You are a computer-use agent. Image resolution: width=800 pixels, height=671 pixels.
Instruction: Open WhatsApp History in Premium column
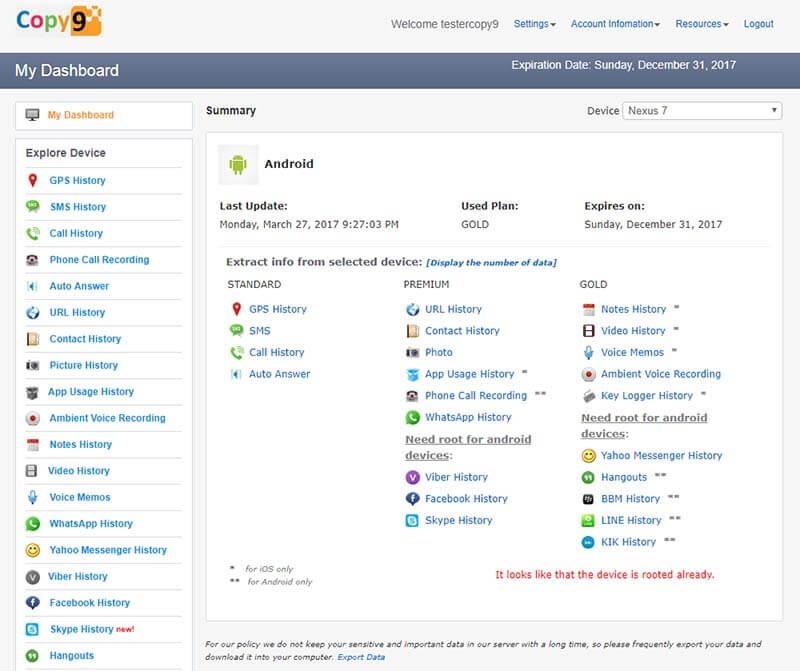pyautogui.click(x=468, y=417)
